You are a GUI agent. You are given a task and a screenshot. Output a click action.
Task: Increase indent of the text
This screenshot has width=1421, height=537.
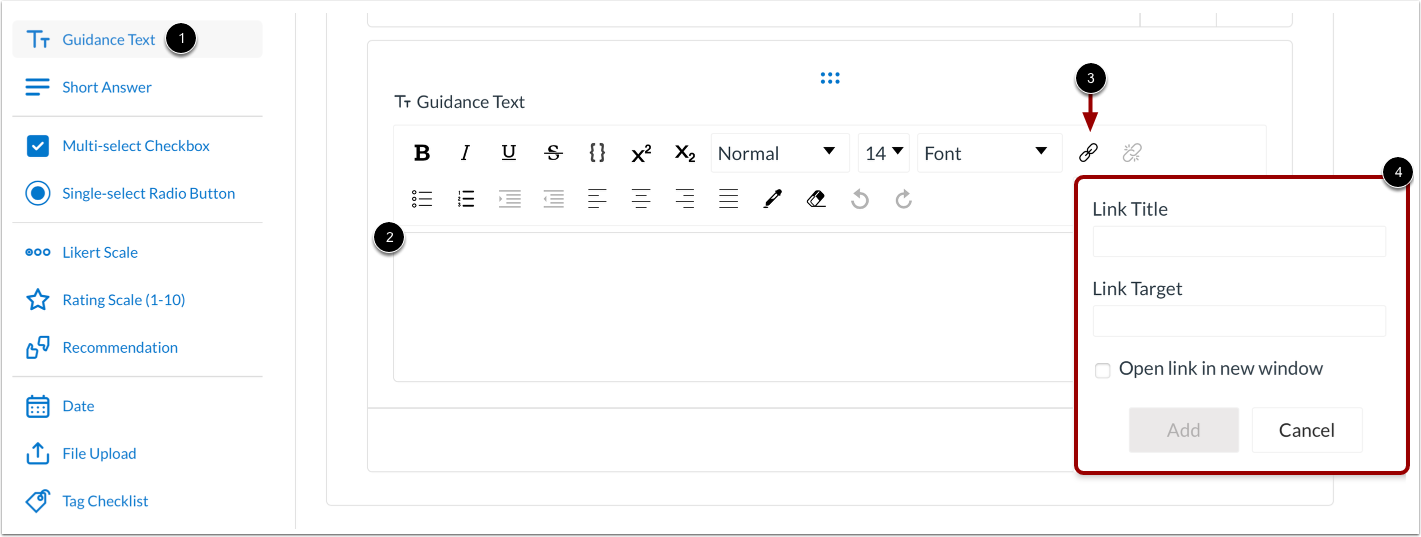click(x=510, y=199)
